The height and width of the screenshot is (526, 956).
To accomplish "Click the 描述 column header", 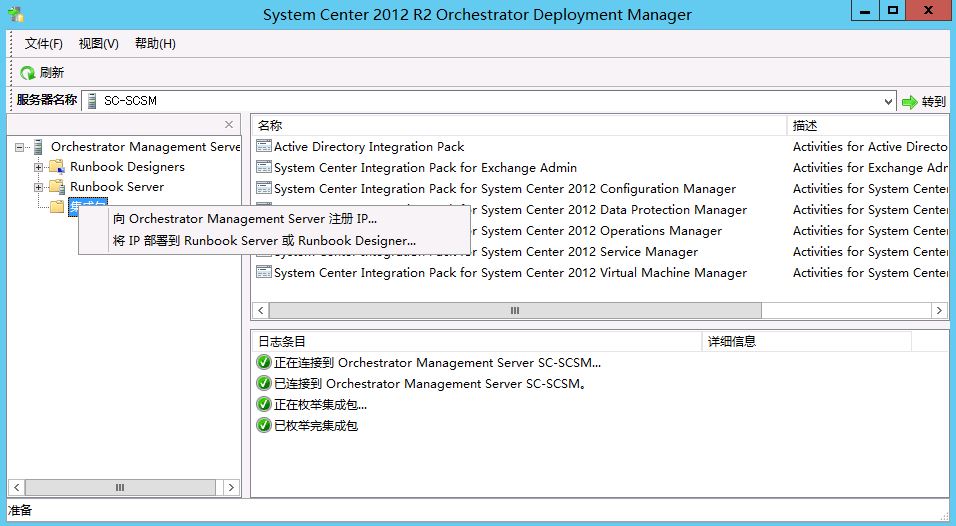I will pyautogui.click(x=868, y=126).
